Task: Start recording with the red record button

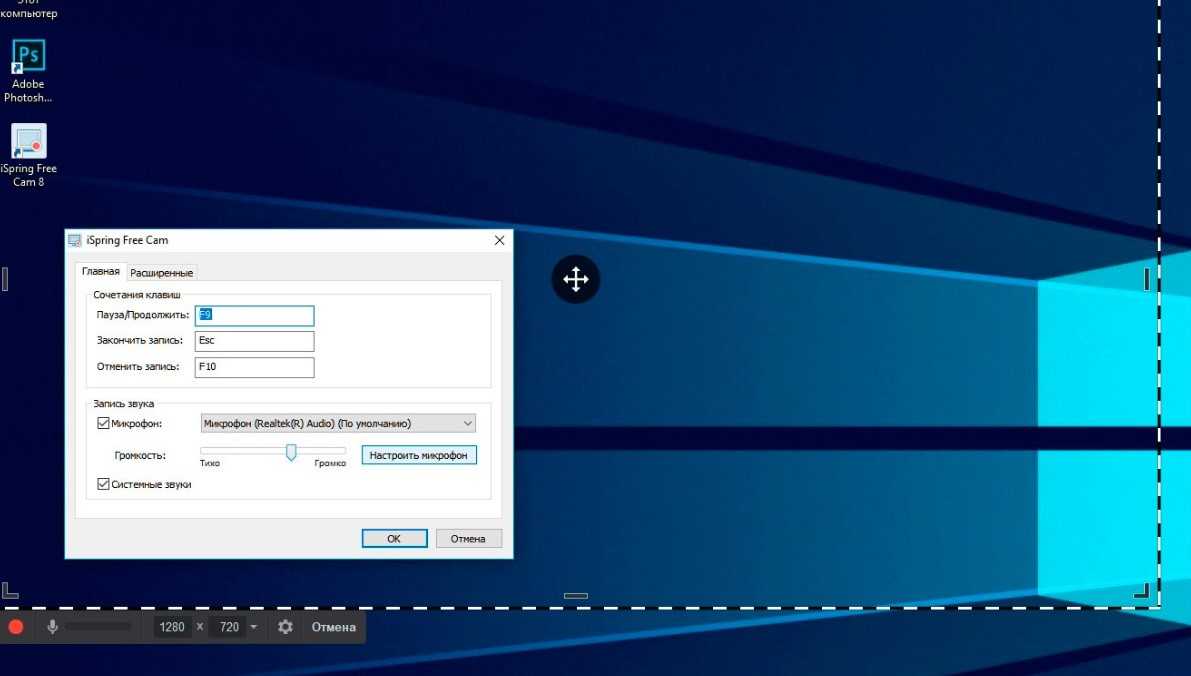Action: [15, 627]
